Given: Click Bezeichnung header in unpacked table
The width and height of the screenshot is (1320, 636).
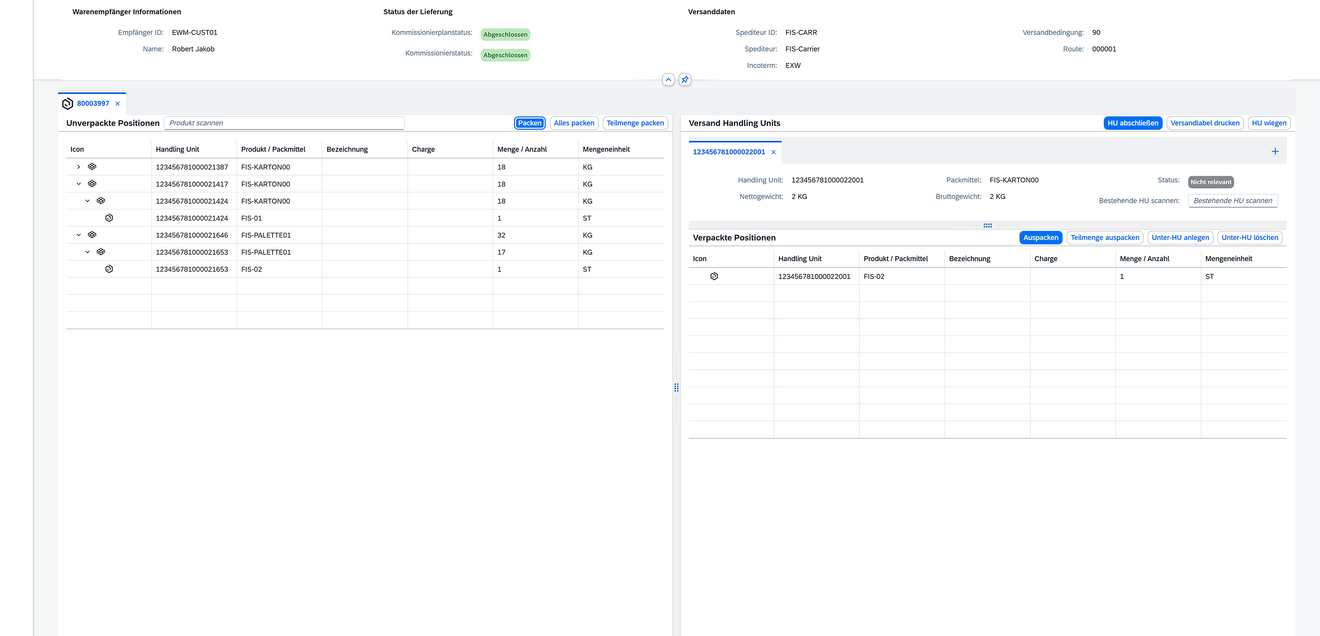Looking at the screenshot, I should coord(365,149).
